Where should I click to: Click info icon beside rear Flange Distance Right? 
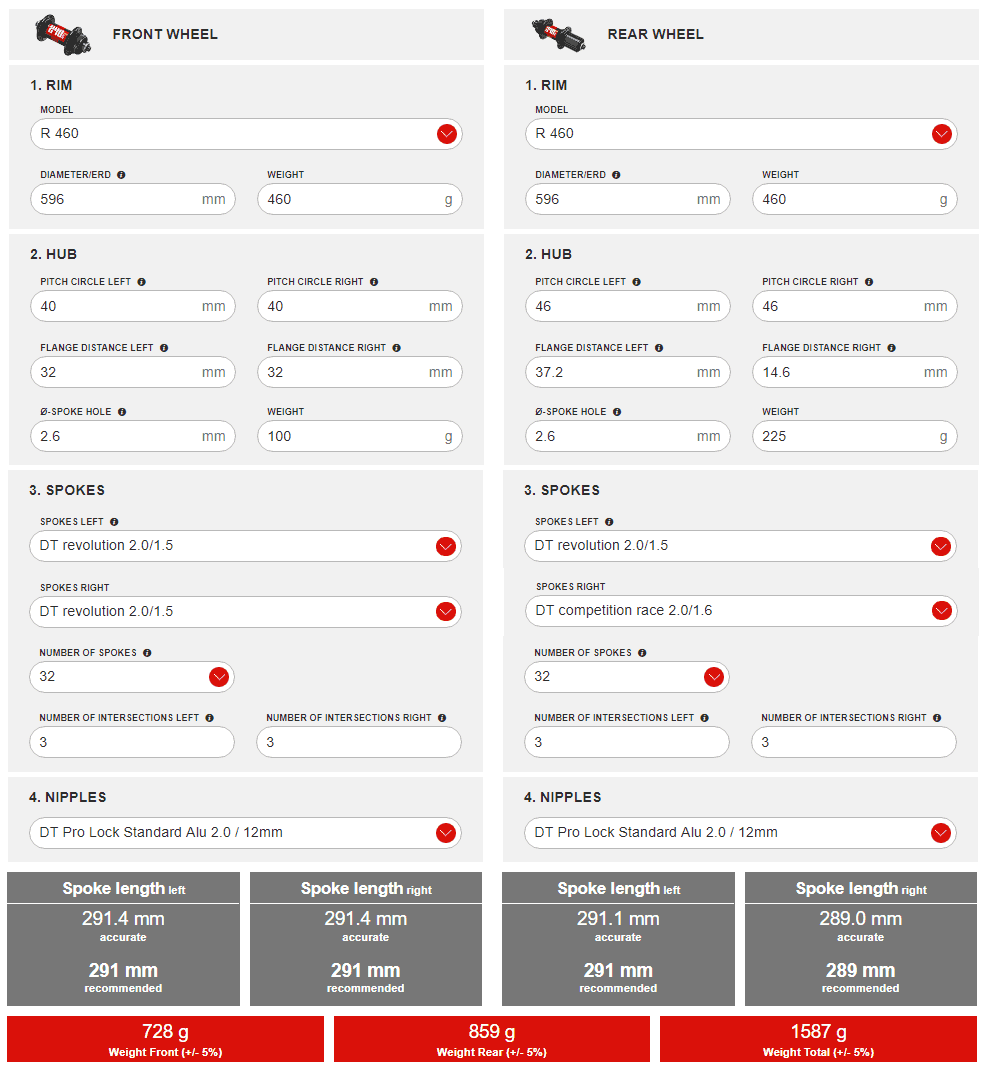point(891,348)
